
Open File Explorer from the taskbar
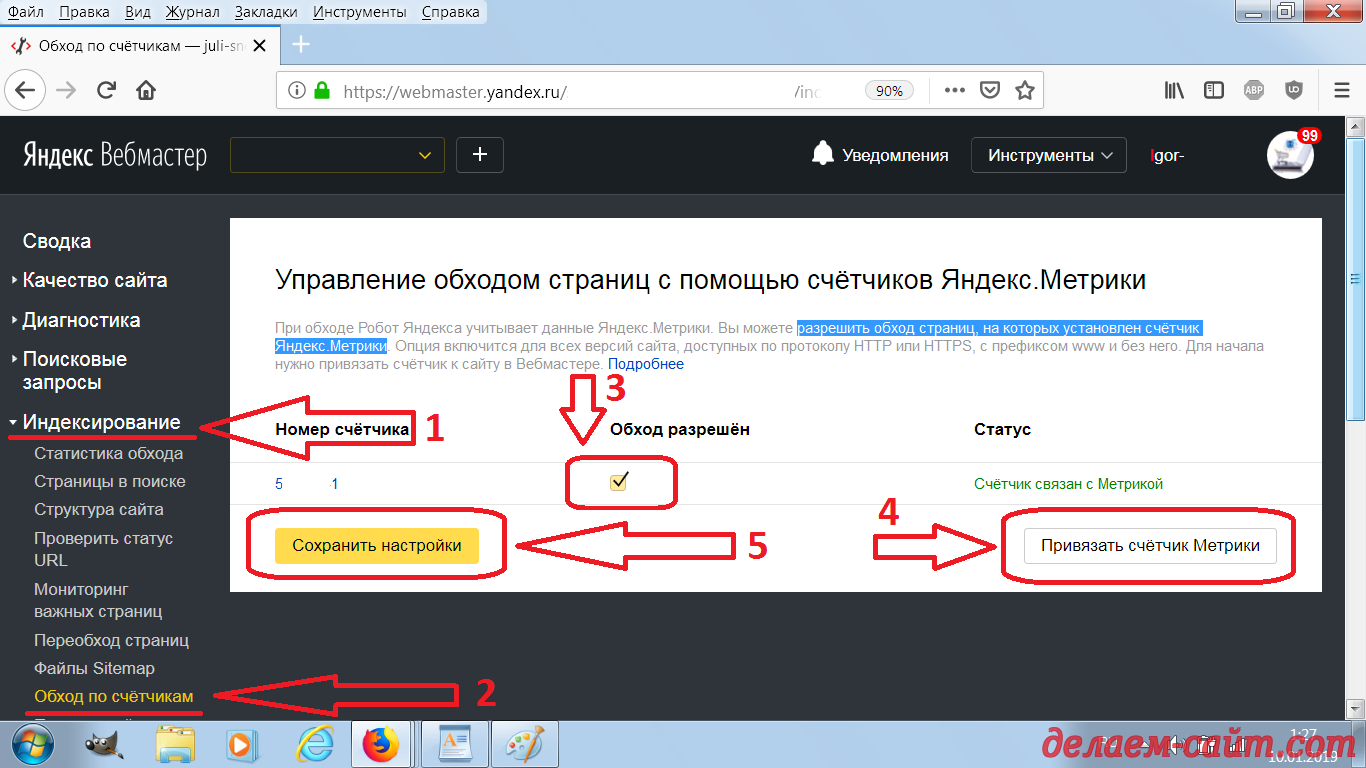[x=177, y=744]
